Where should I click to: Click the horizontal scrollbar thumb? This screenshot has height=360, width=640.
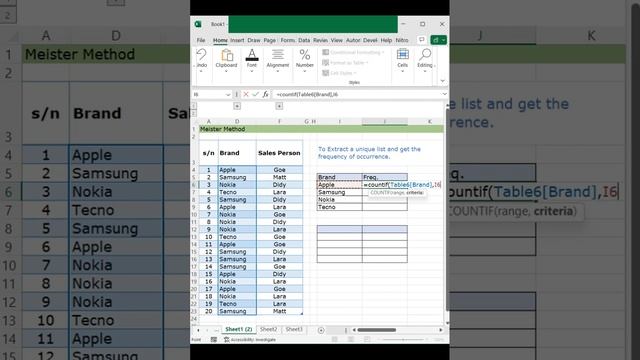[x=377, y=330]
